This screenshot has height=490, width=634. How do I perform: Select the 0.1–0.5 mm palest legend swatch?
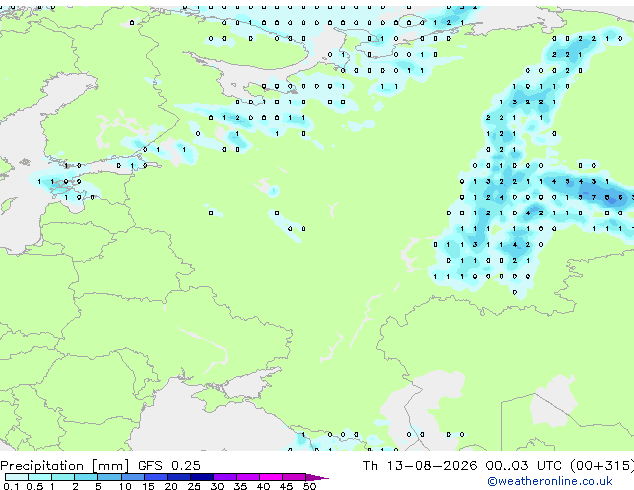point(17,477)
